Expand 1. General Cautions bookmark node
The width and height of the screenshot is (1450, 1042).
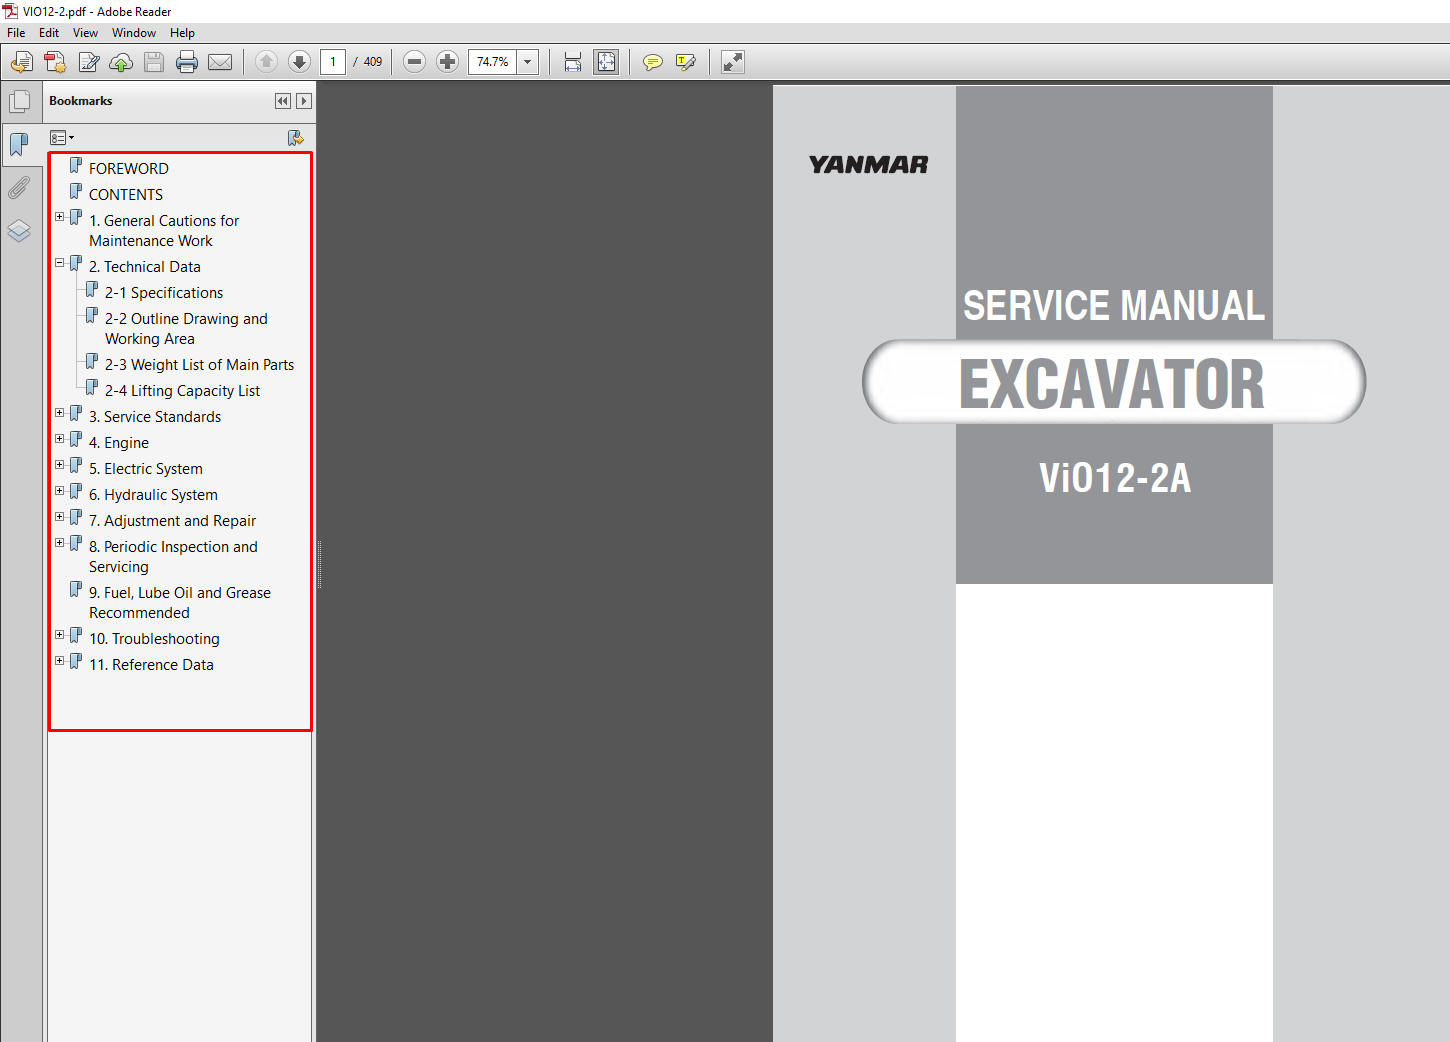pyautogui.click(x=60, y=217)
